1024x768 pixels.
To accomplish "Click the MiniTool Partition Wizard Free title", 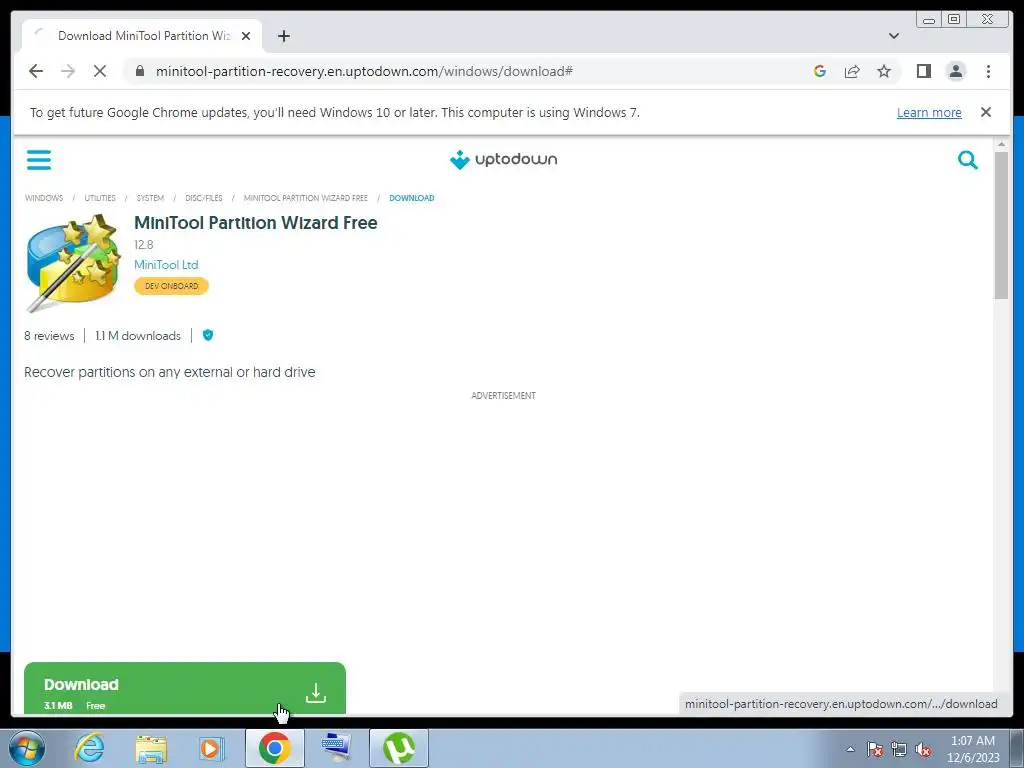I will (255, 223).
